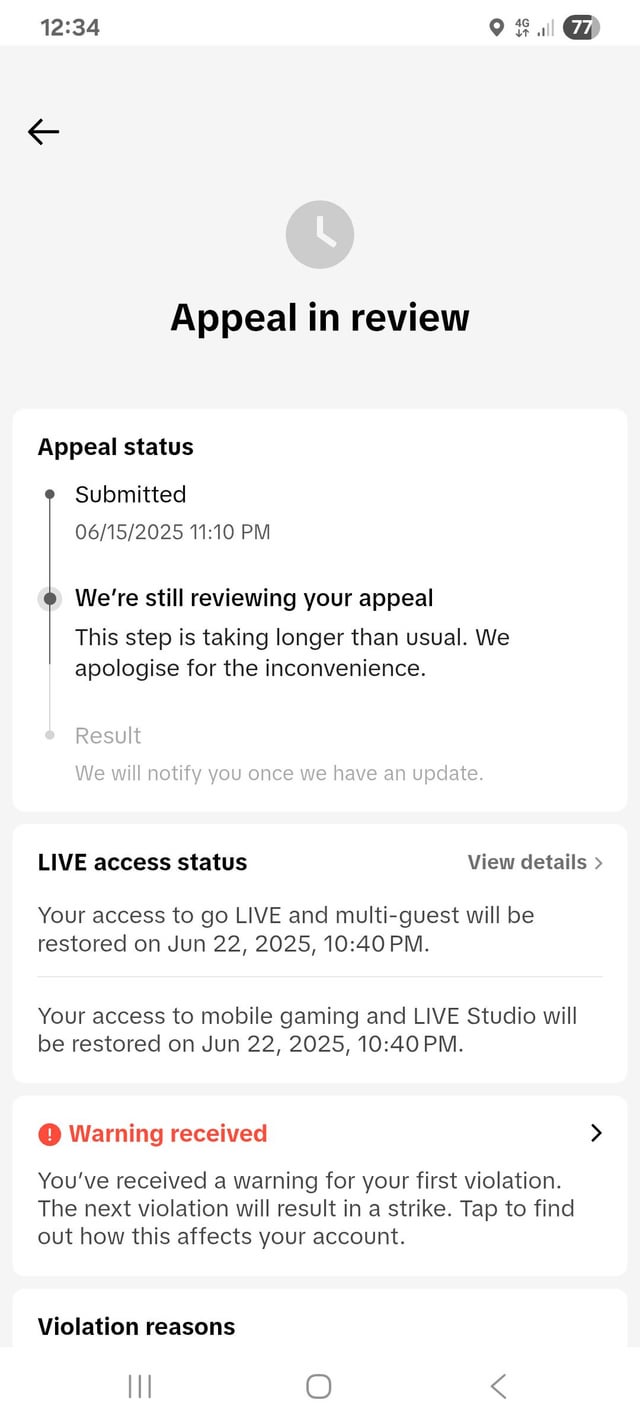Tap the back arrow at top left
The width and height of the screenshot is (640, 1422).
click(43, 131)
